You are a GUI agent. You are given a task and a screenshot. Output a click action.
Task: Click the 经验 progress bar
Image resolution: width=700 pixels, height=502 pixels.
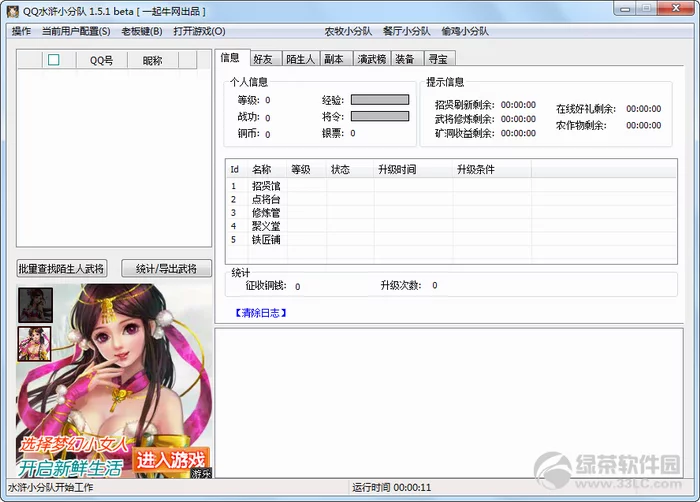pyautogui.click(x=380, y=100)
